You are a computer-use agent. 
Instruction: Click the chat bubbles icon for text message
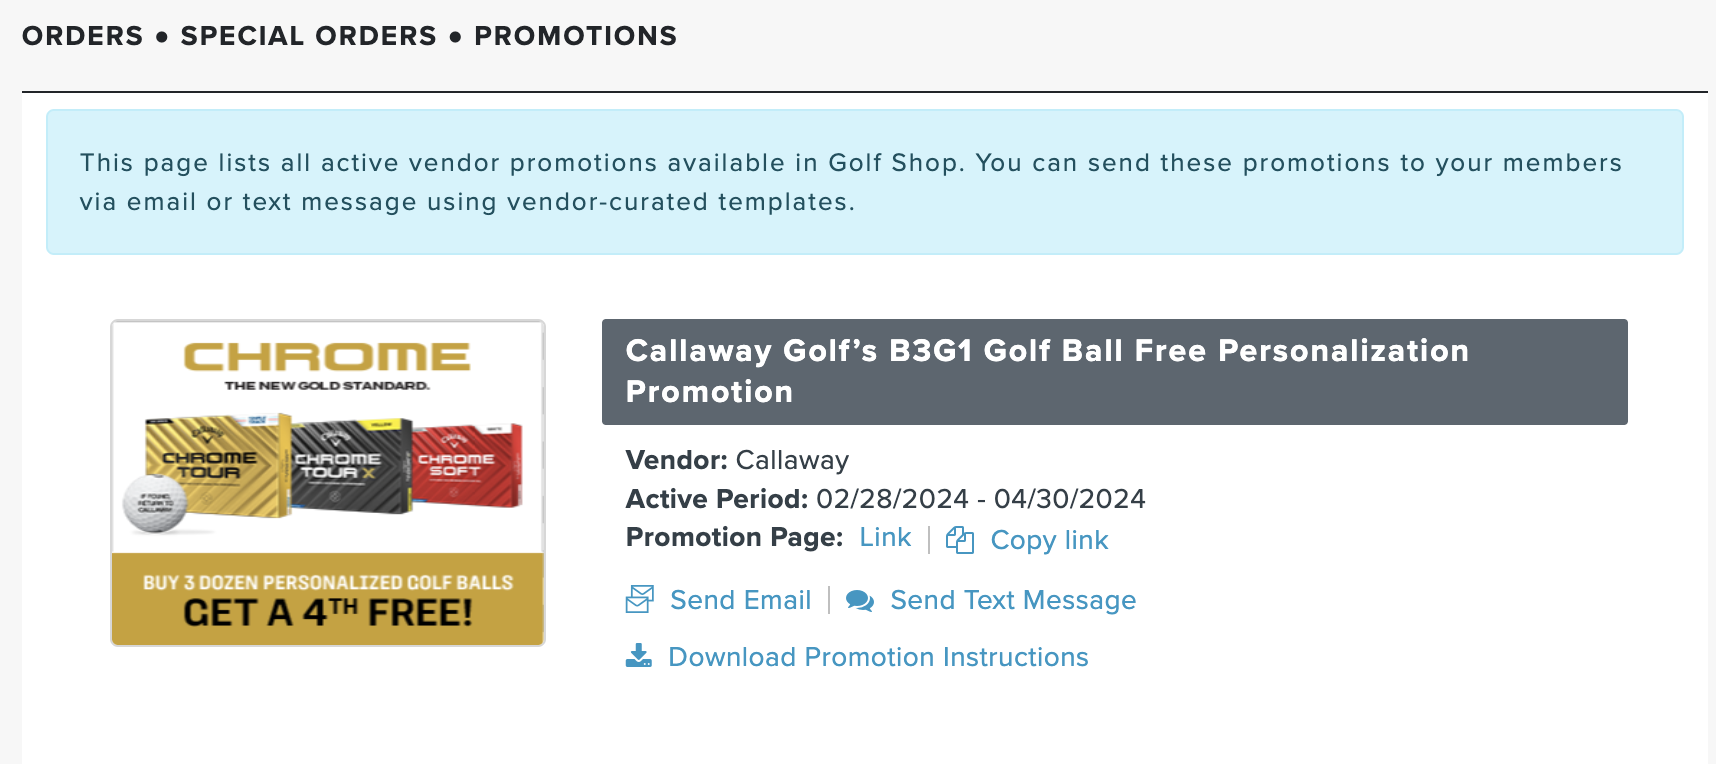860,600
